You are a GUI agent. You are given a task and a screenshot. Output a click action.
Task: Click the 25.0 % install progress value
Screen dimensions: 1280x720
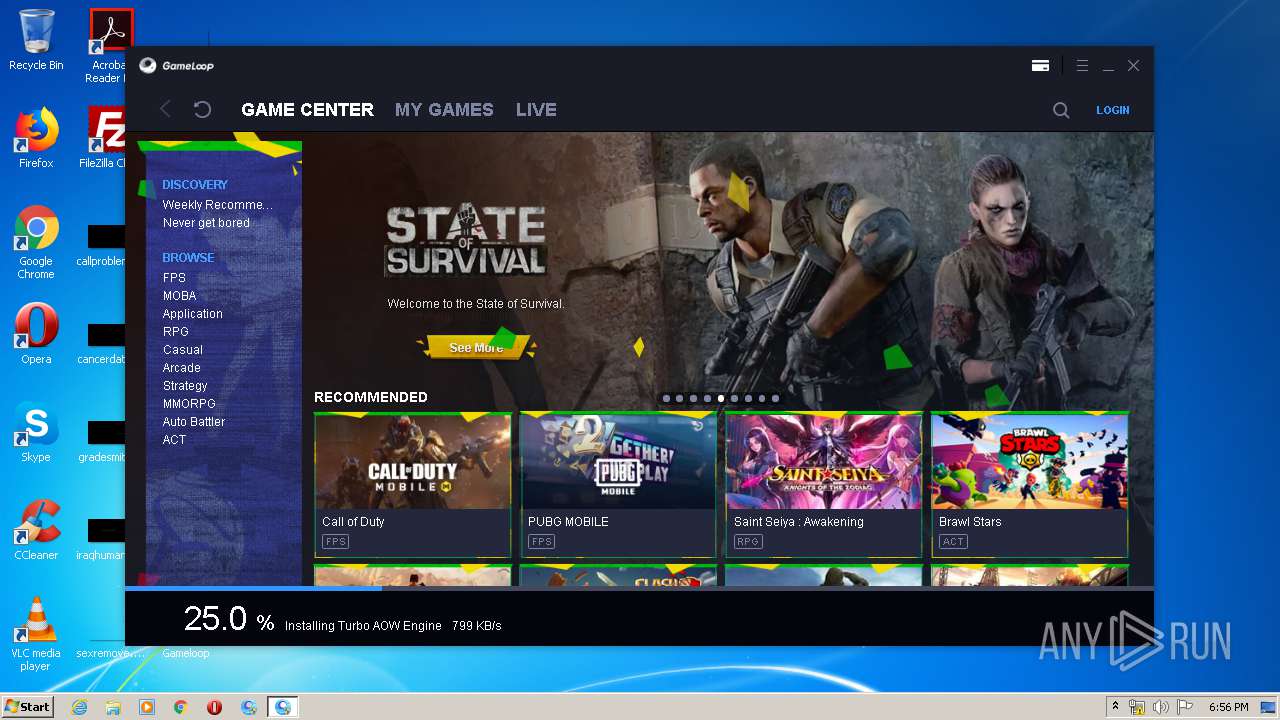[x=229, y=619]
